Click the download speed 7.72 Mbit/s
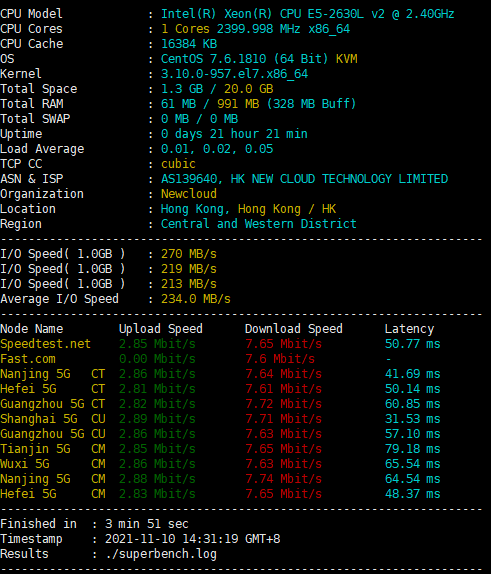 tap(283, 404)
